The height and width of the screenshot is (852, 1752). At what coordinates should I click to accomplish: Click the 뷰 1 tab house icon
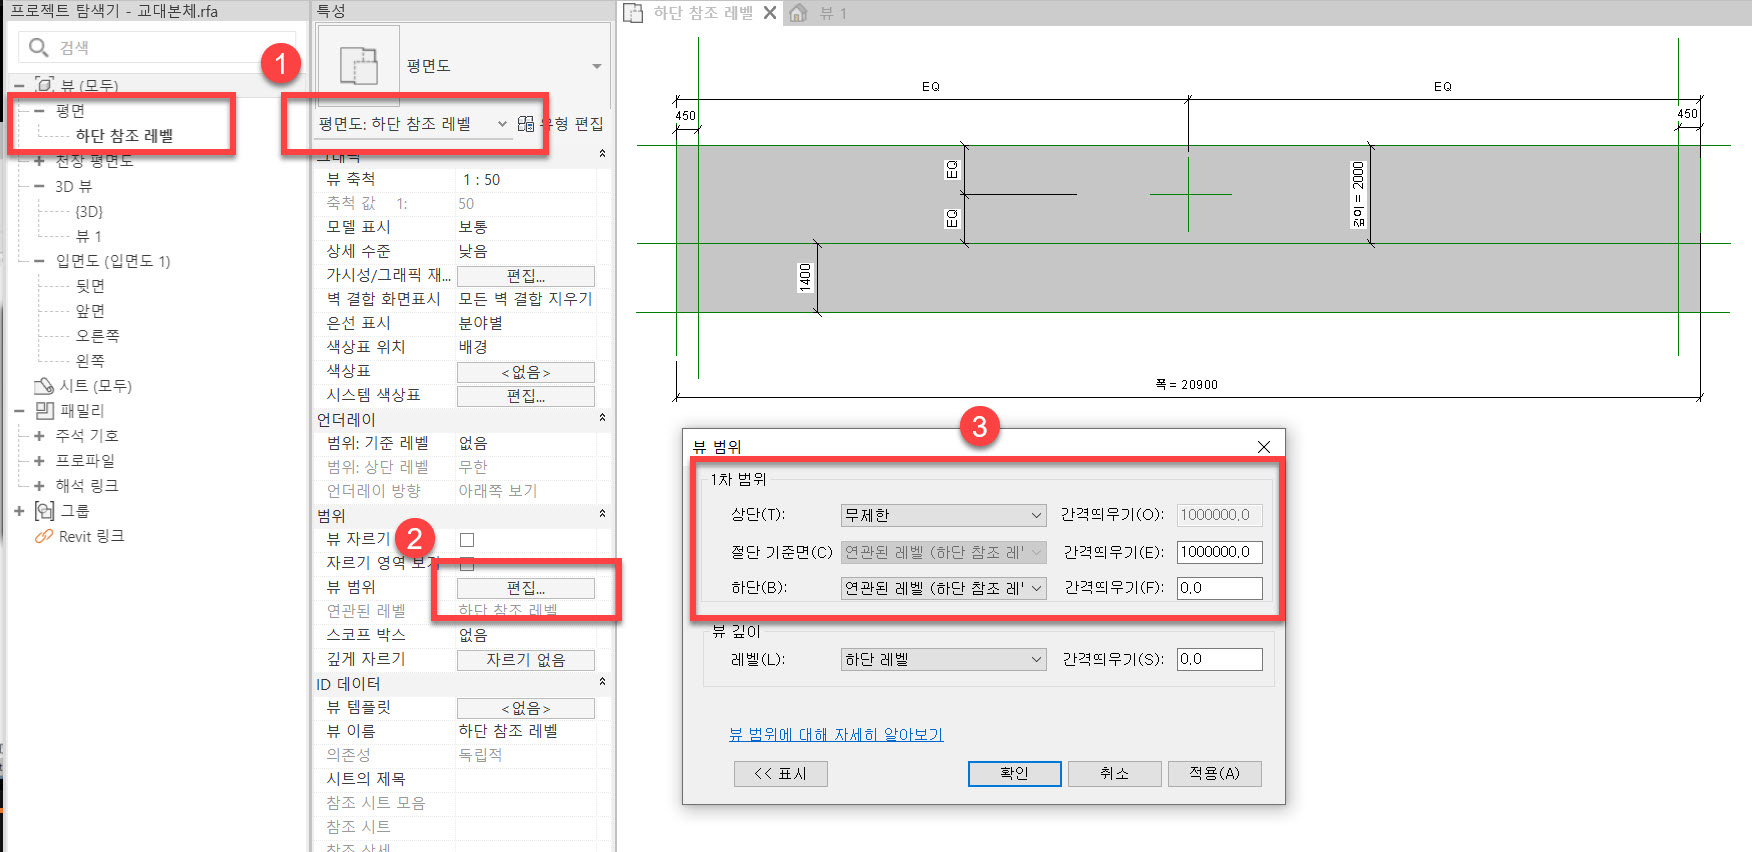pyautogui.click(x=798, y=13)
